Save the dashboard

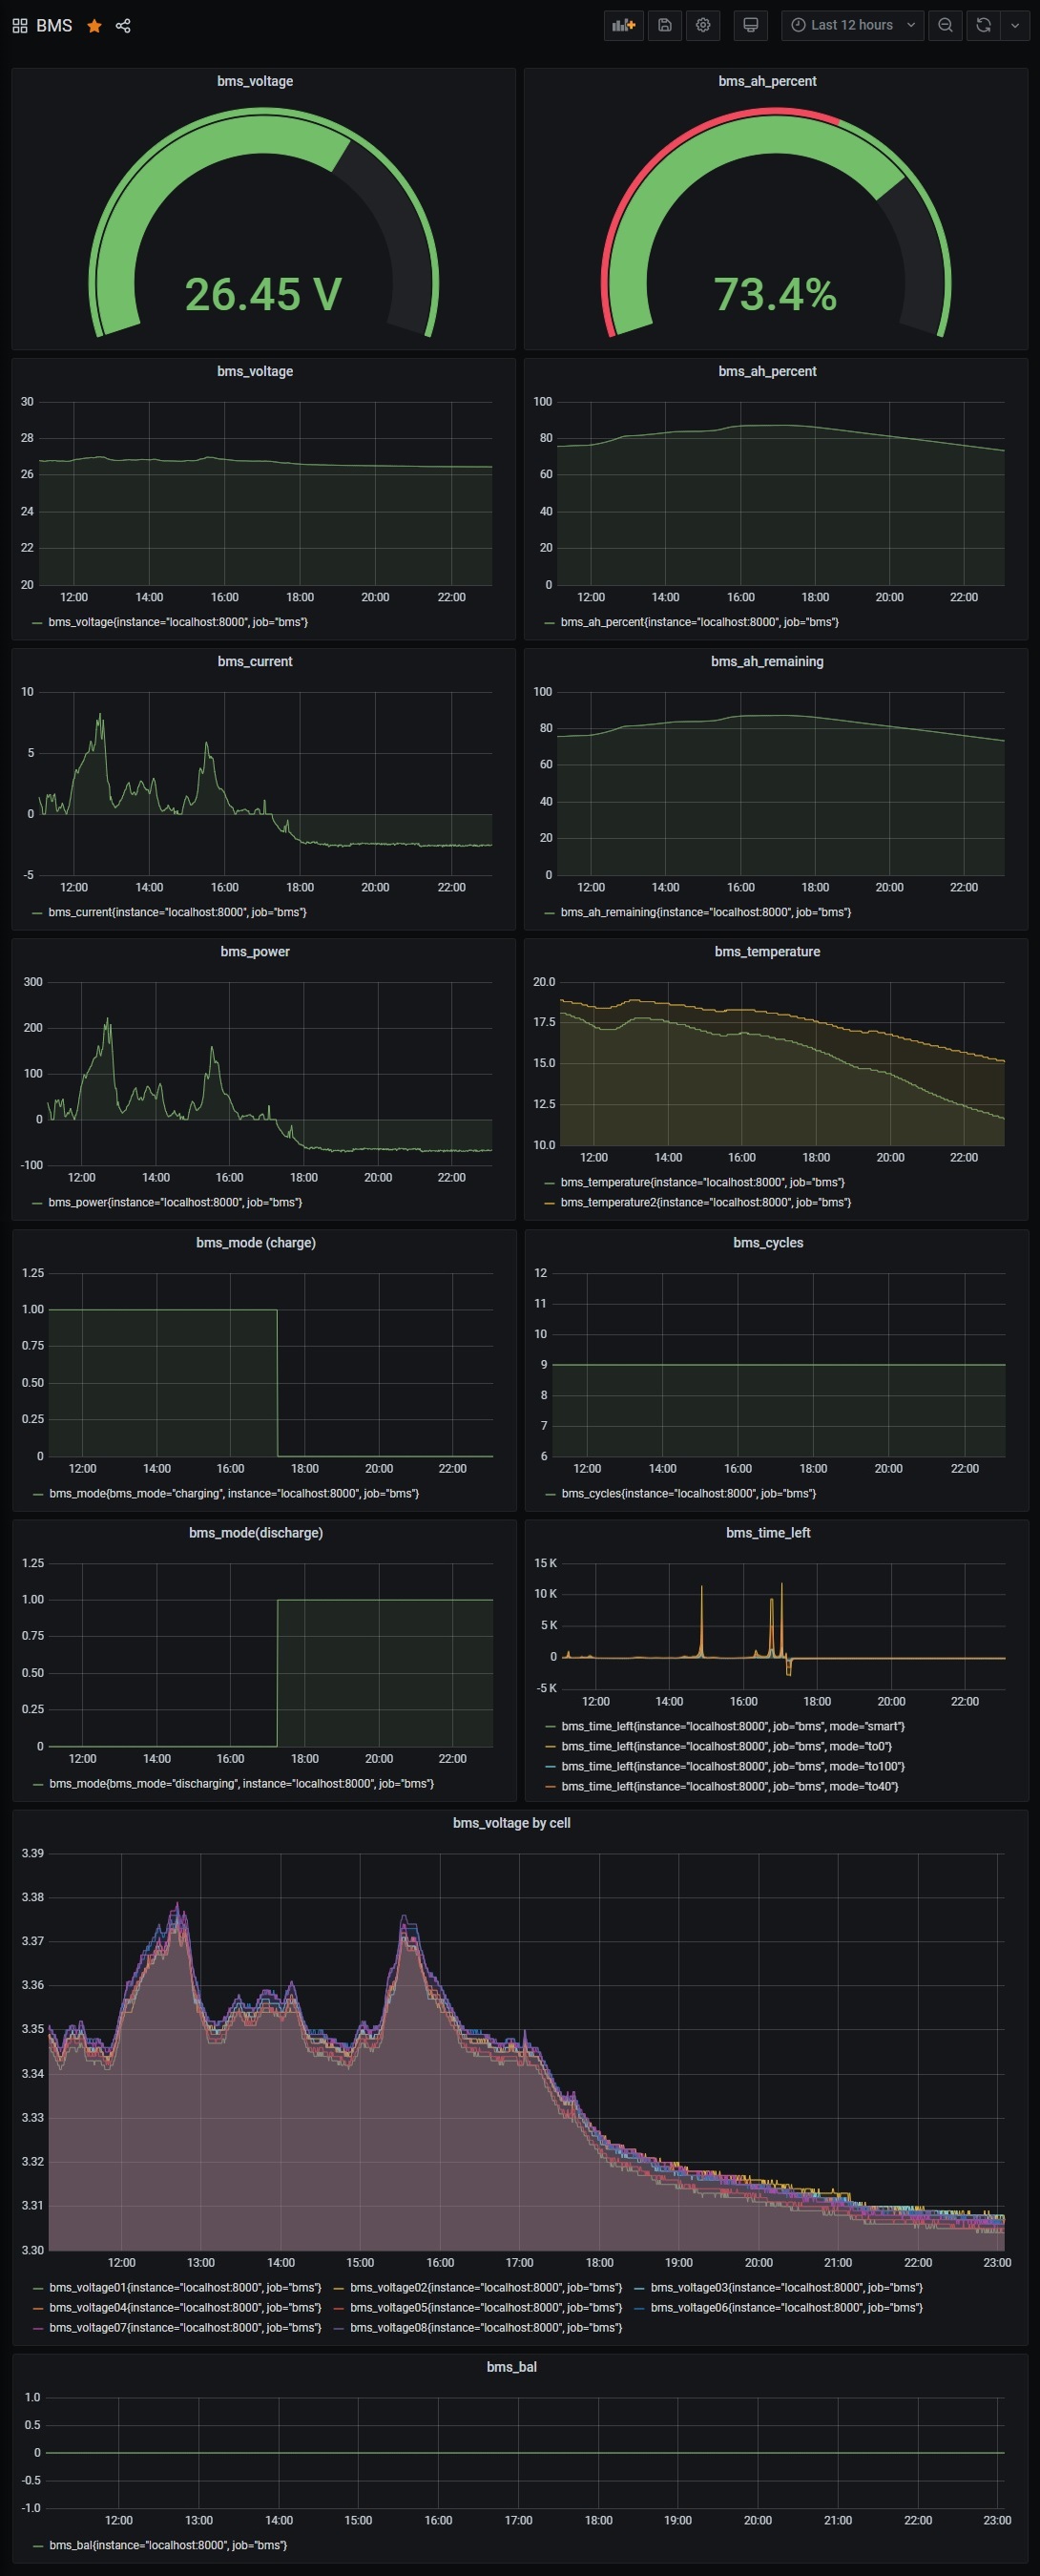point(665,25)
